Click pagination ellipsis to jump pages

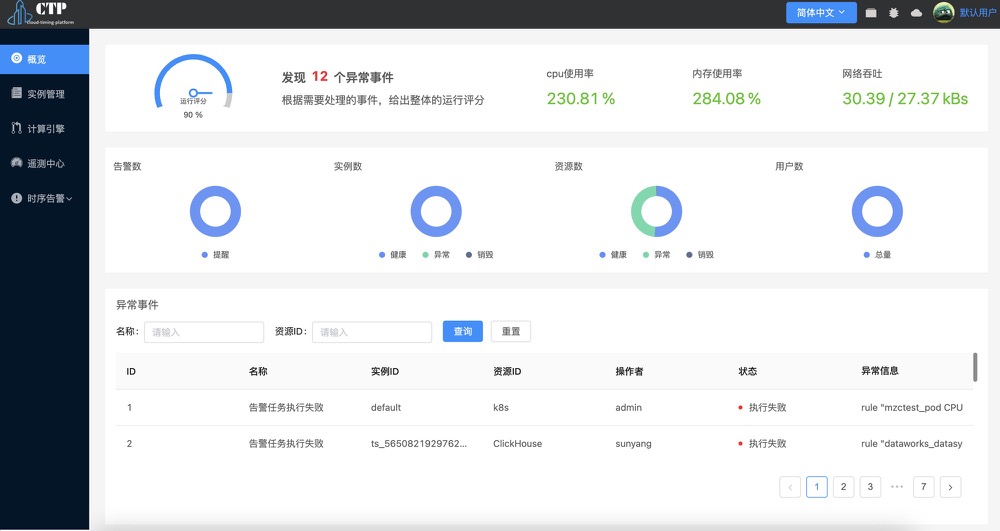pos(897,487)
